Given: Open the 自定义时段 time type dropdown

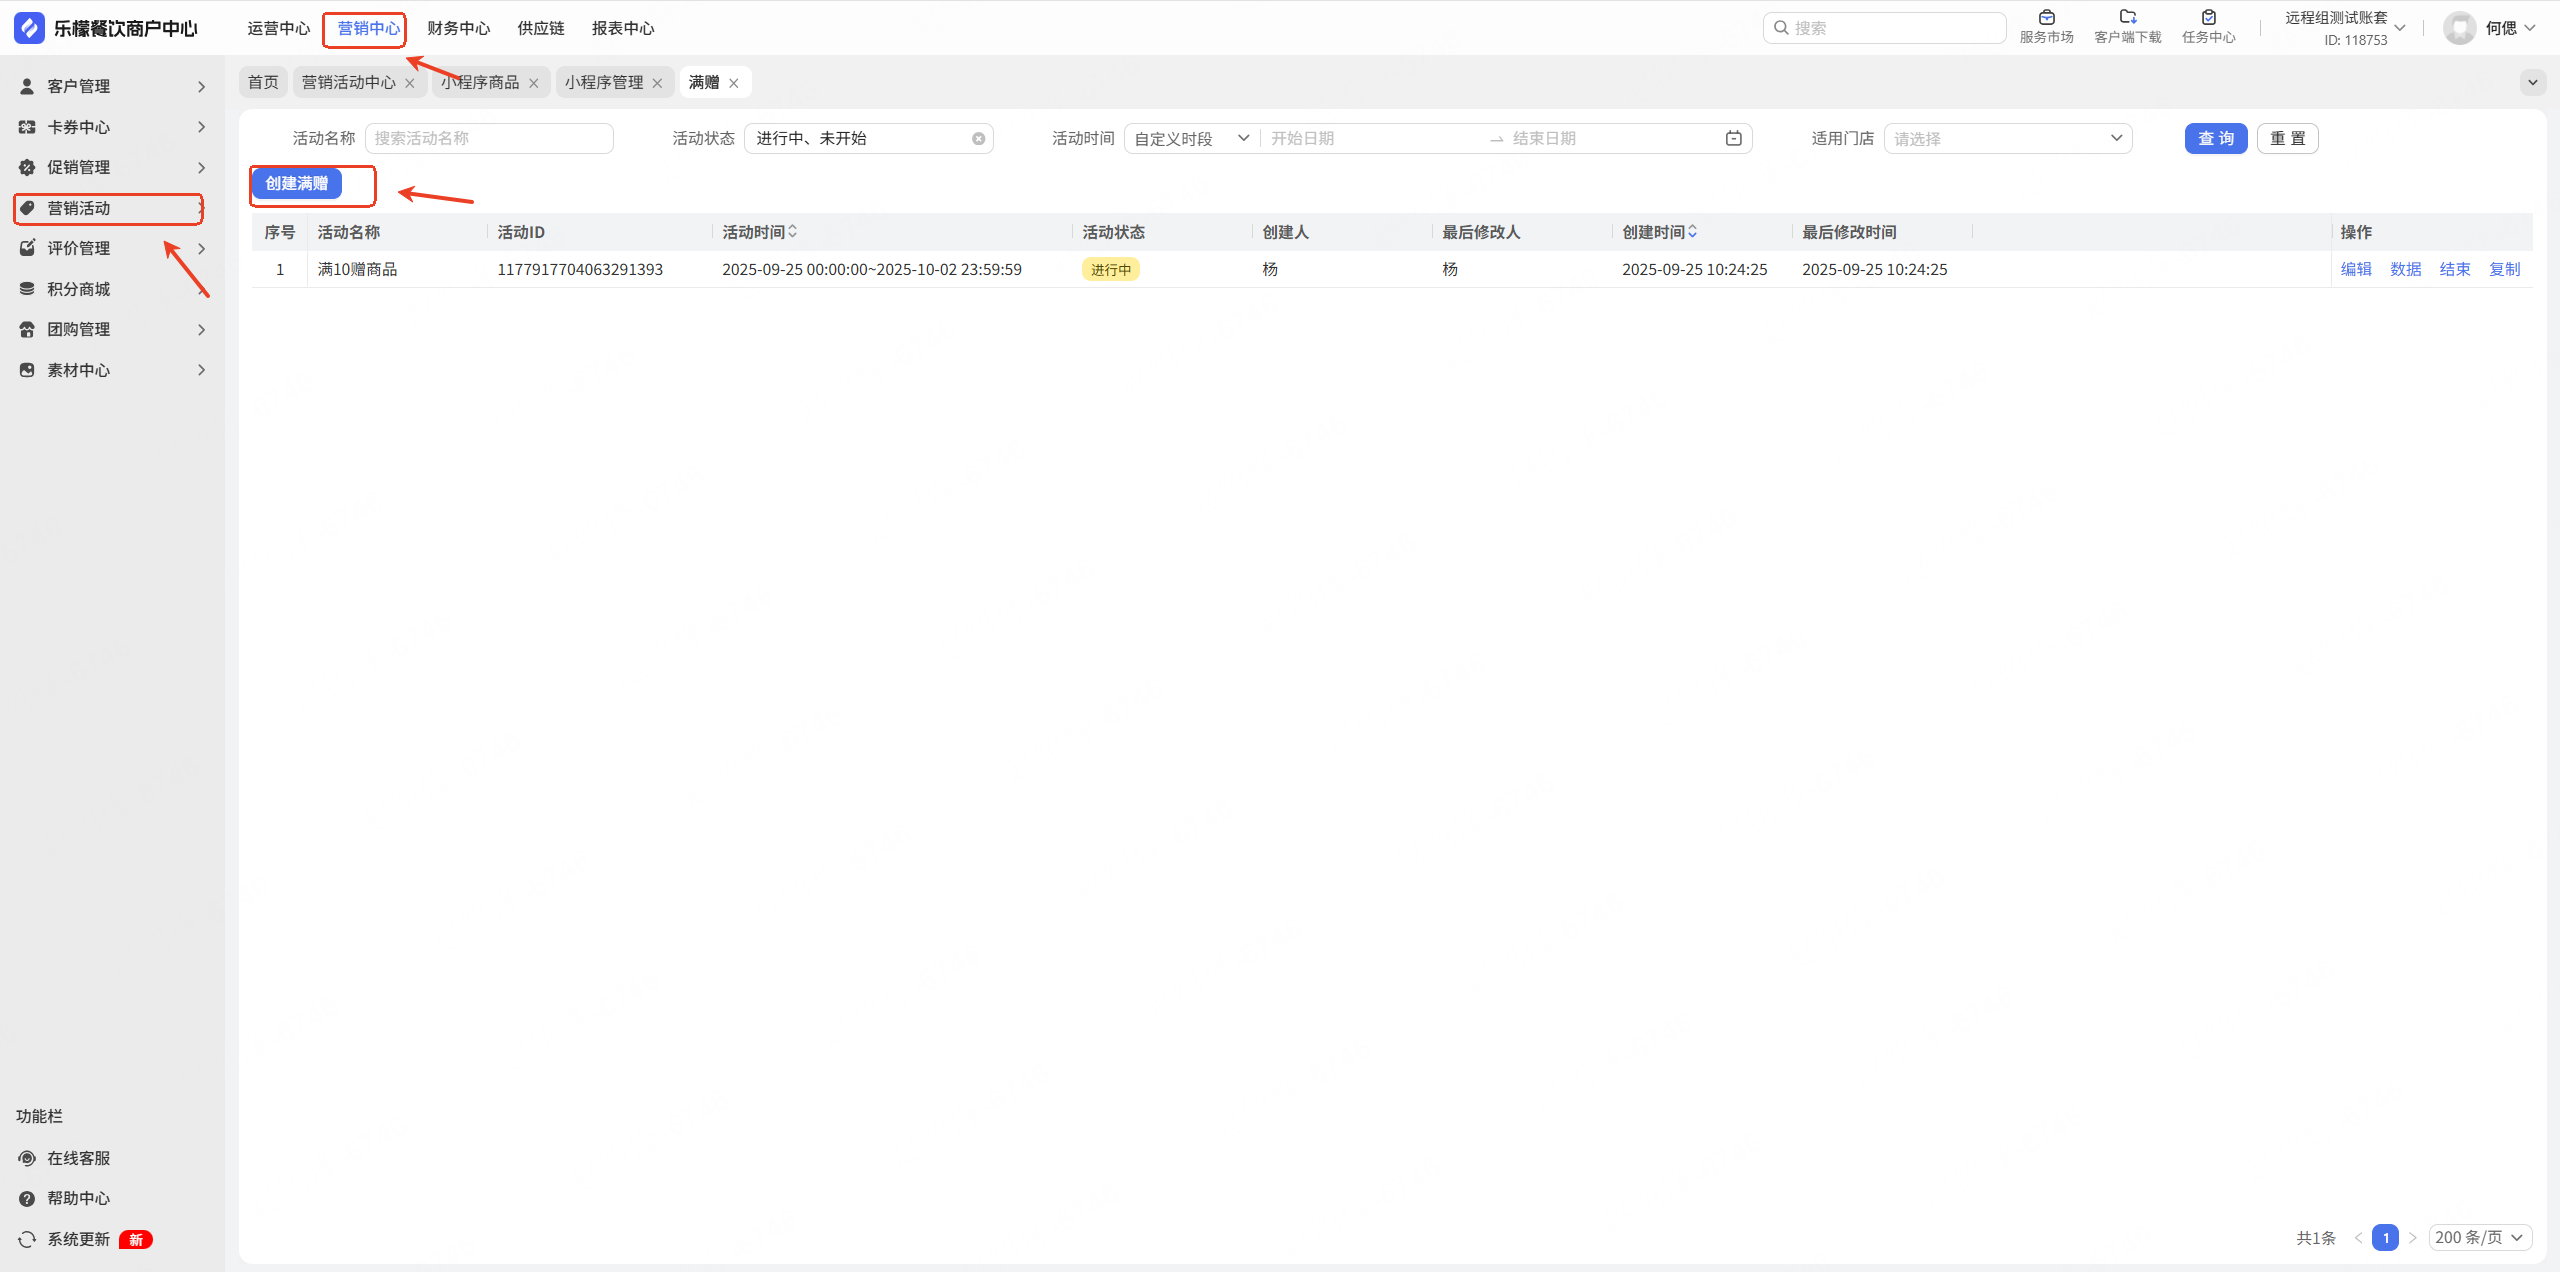Looking at the screenshot, I should (x=1191, y=138).
